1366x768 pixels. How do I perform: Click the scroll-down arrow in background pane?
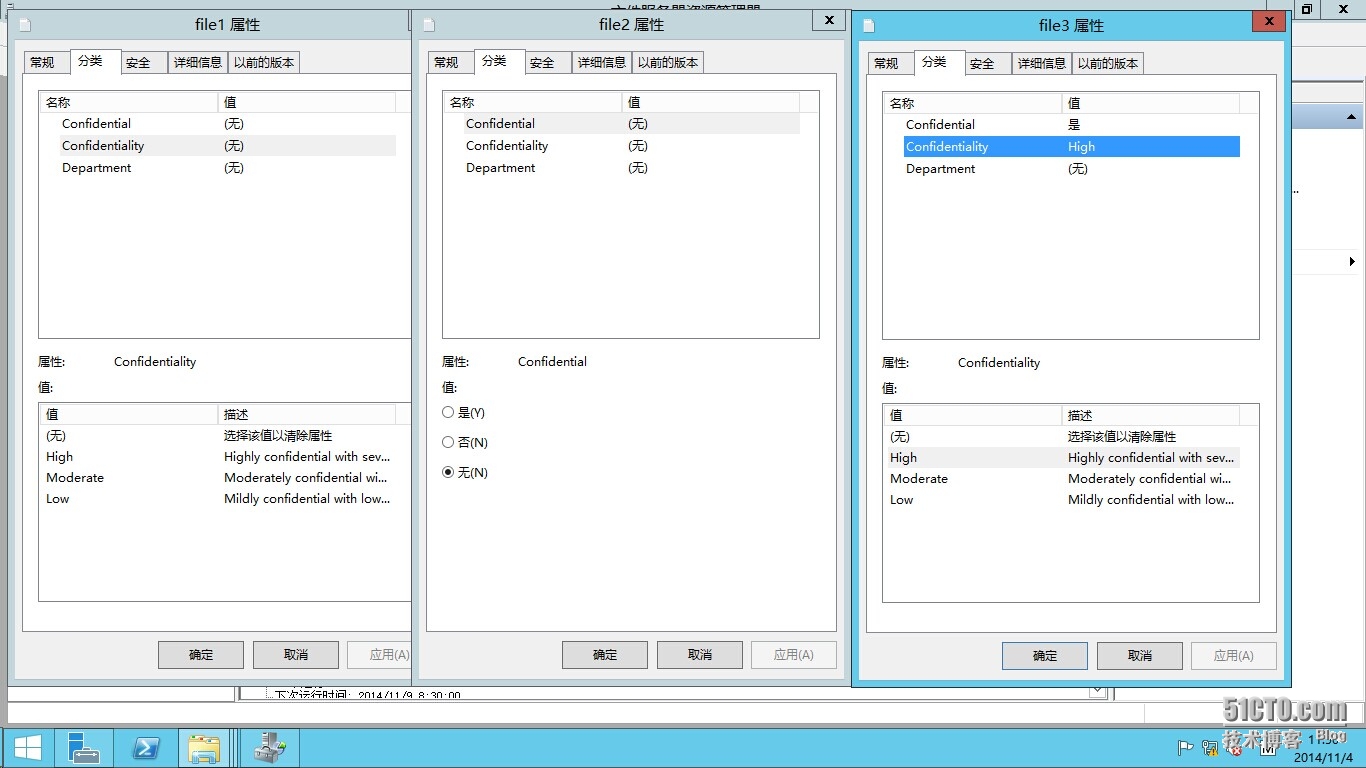tap(1098, 691)
